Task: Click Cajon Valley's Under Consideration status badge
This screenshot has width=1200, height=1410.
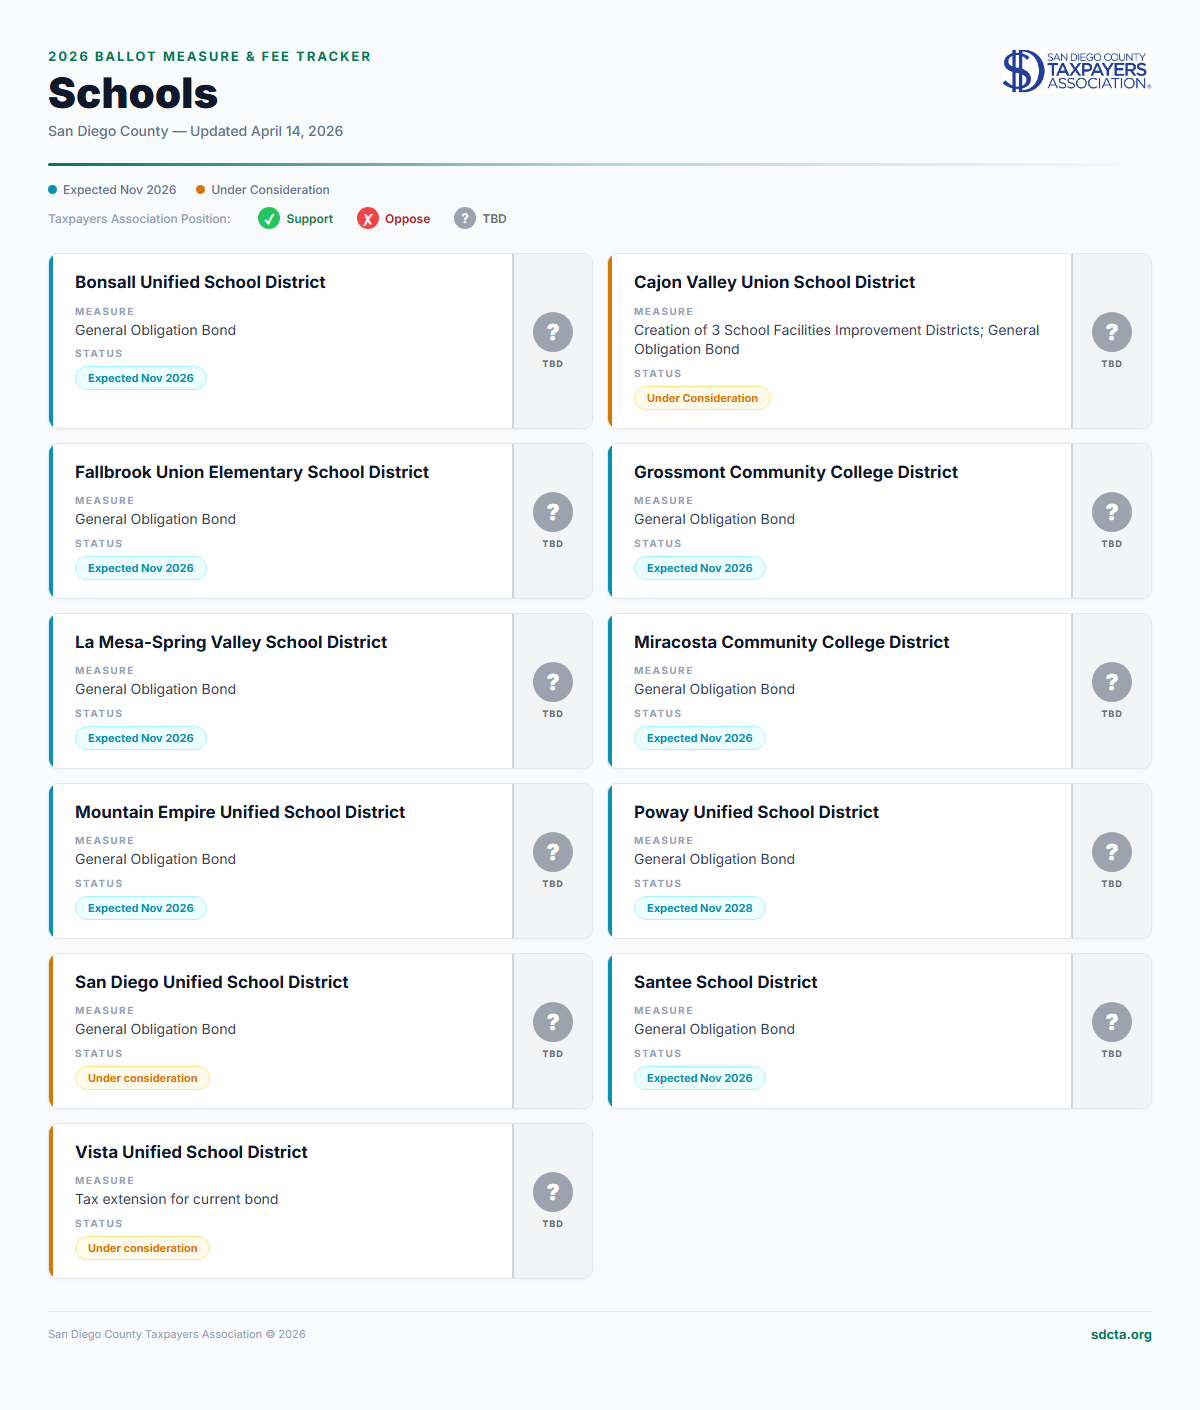Action: point(702,398)
